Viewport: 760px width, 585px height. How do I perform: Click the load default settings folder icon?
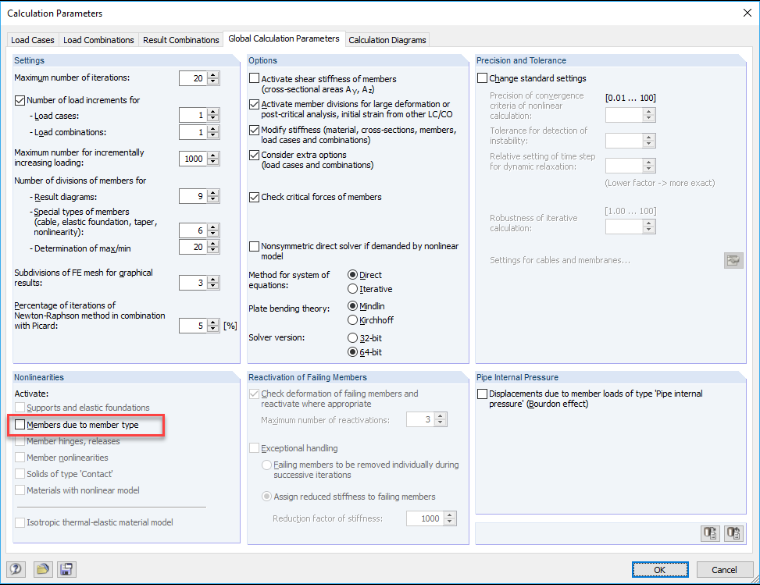(43, 569)
